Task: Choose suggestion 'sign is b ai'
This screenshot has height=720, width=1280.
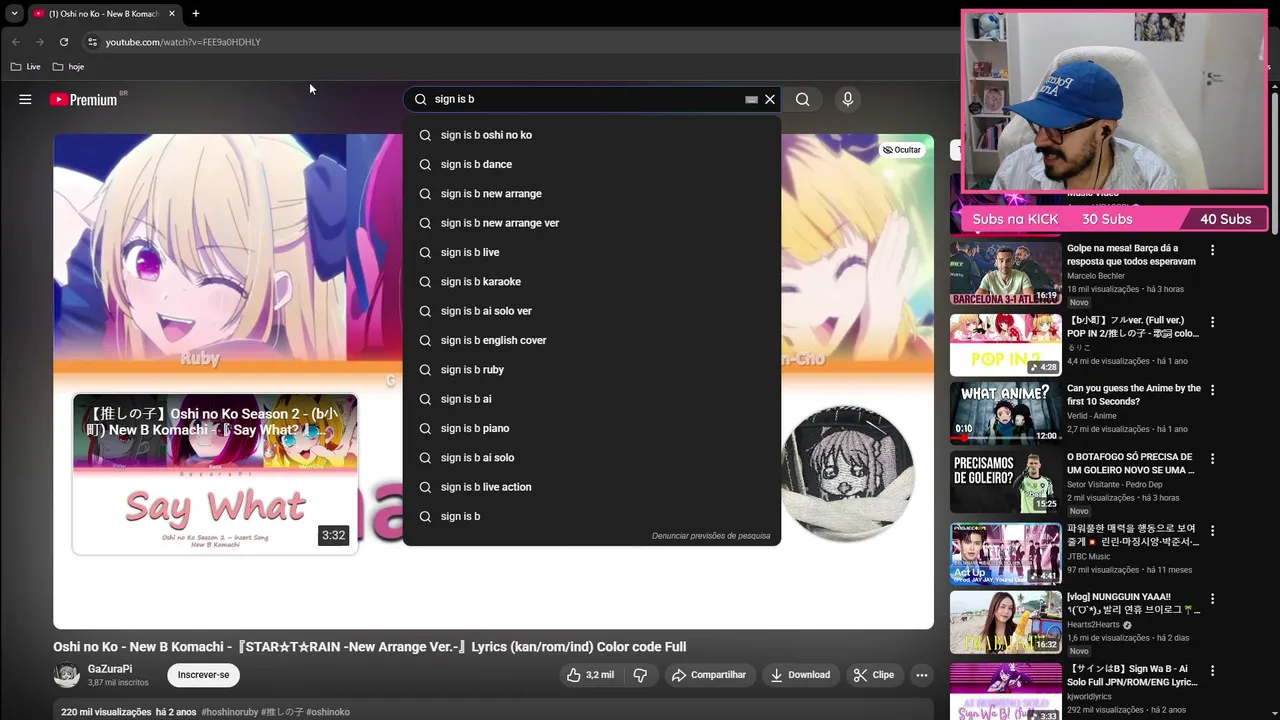Action: 591,399
